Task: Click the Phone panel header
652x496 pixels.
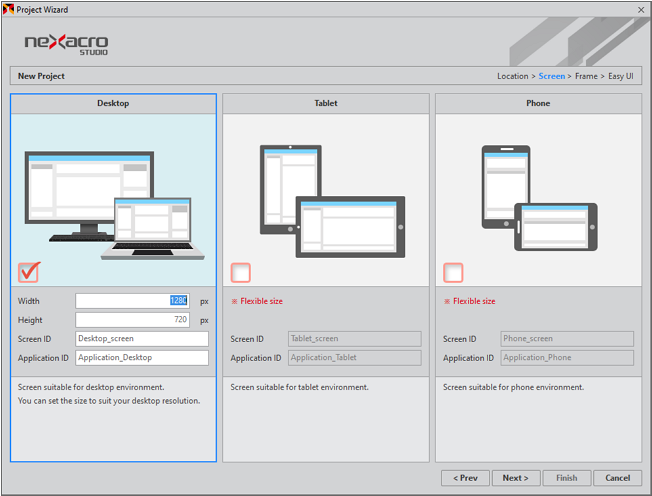Action: [538, 103]
